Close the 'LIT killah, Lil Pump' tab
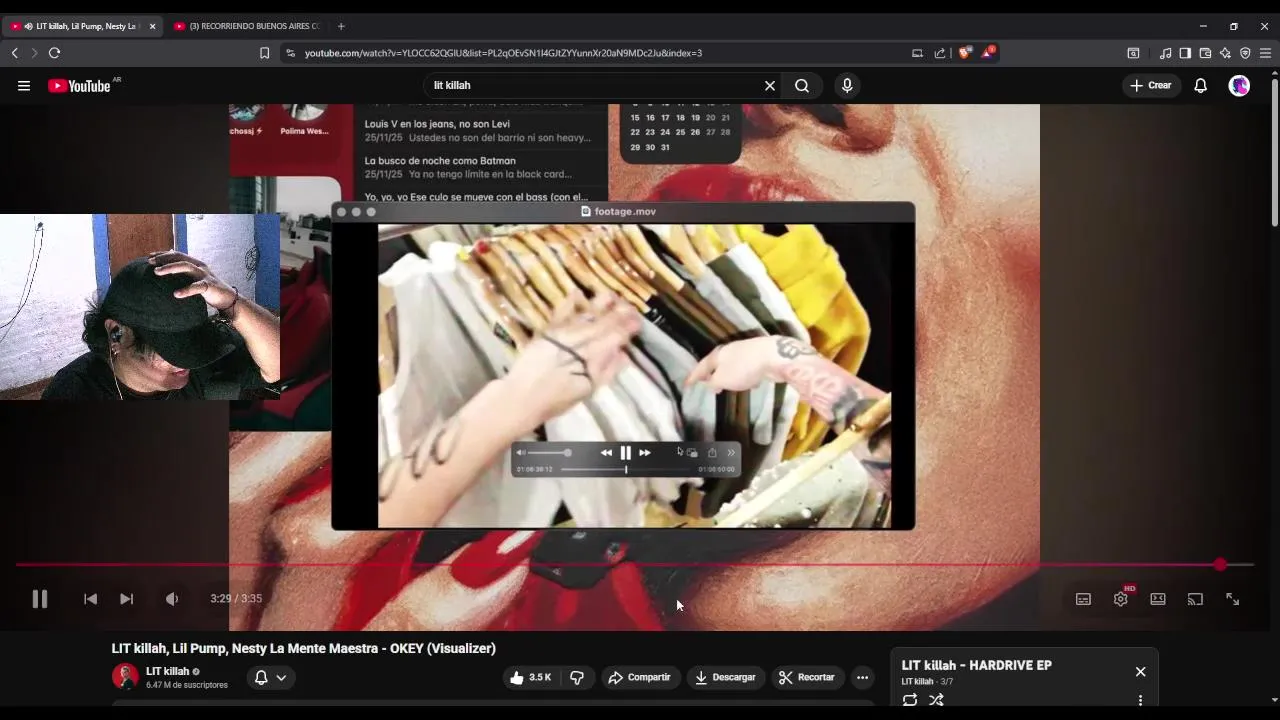The image size is (1280, 720). [152, 26]
